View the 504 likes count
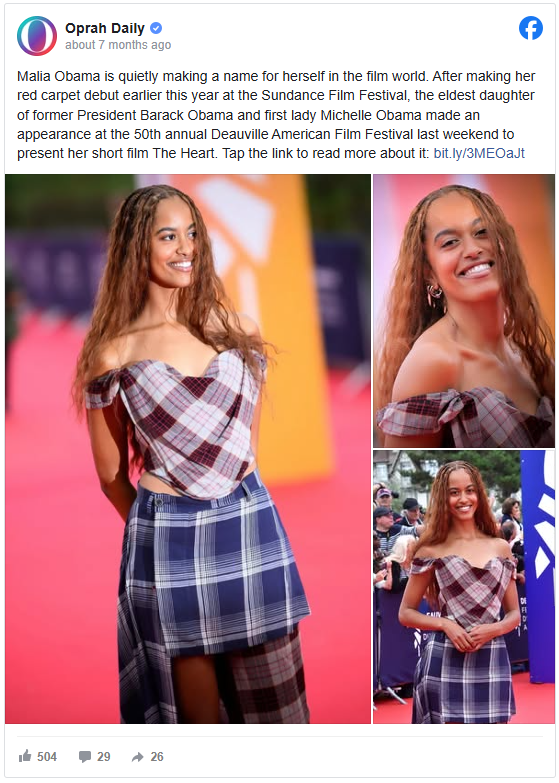Screen dimensions: 559x783 click(x=47, y=757)
